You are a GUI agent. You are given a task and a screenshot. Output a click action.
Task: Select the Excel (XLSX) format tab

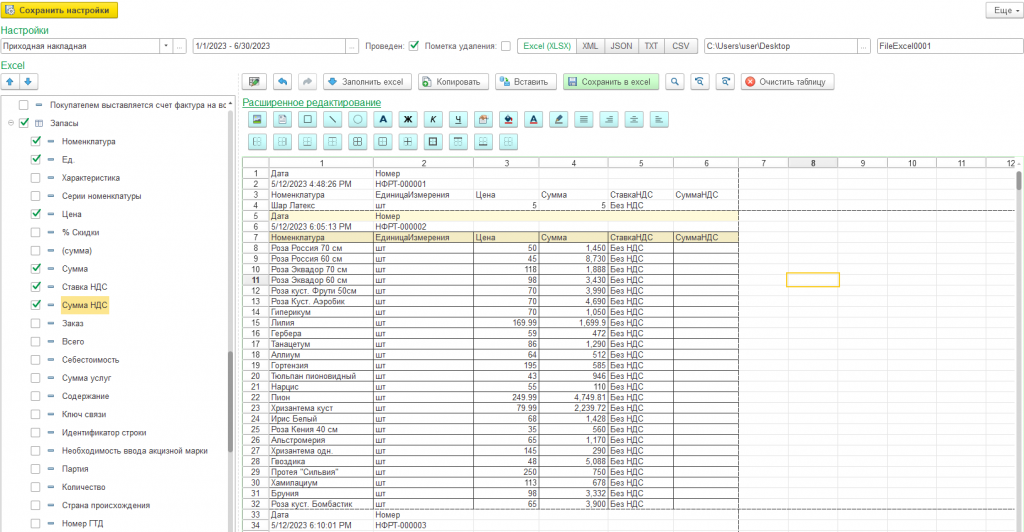tap(546, 46)
